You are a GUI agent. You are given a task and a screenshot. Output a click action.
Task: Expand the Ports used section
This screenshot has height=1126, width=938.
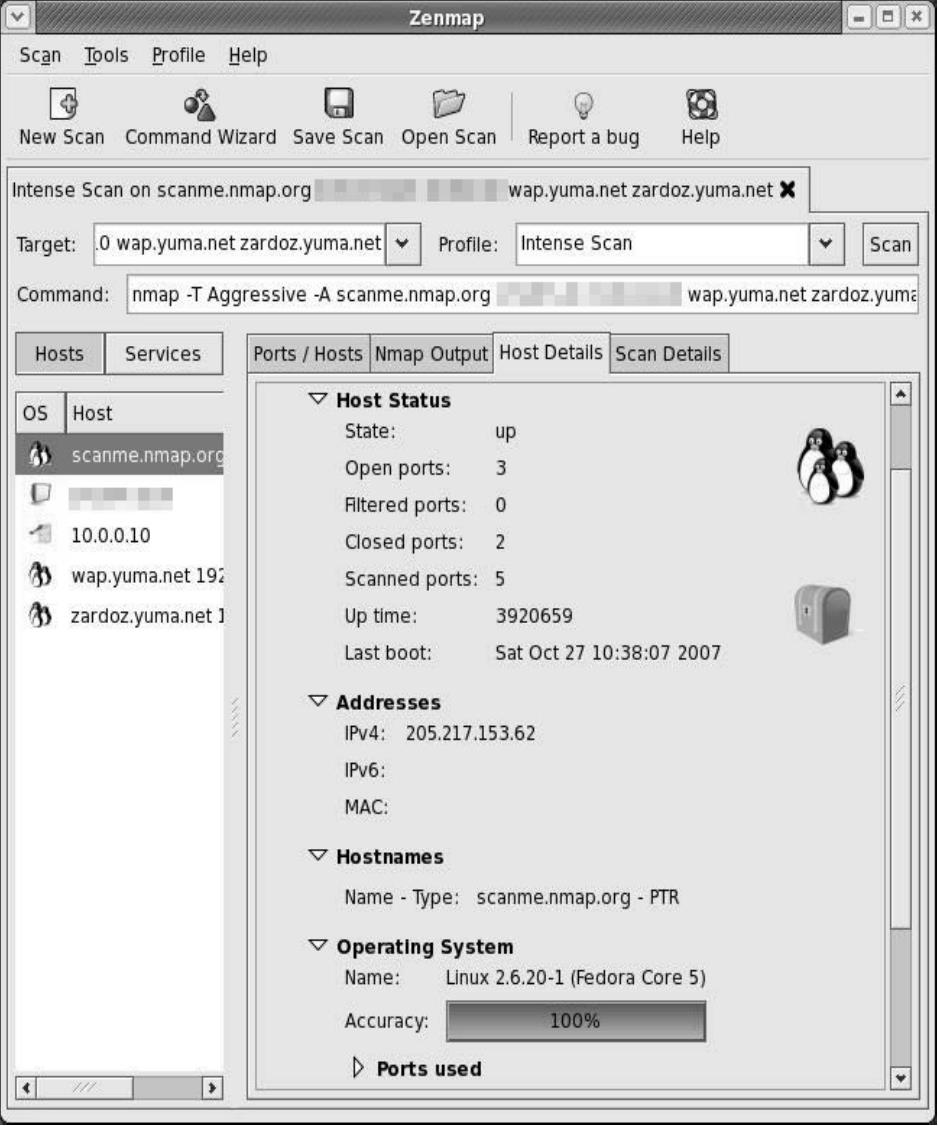(x=360, y=1068)
